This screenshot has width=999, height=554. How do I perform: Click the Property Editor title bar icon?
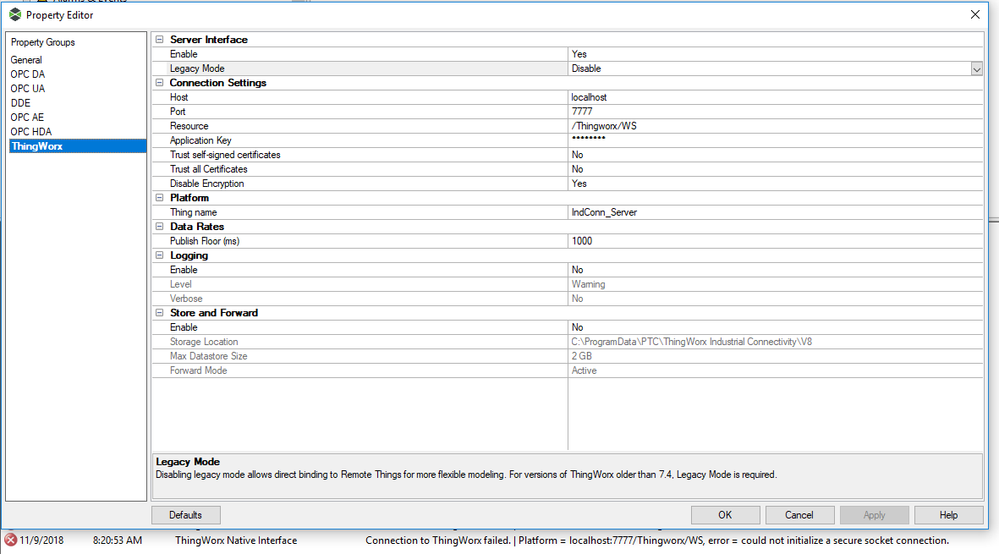click(14, 14)
